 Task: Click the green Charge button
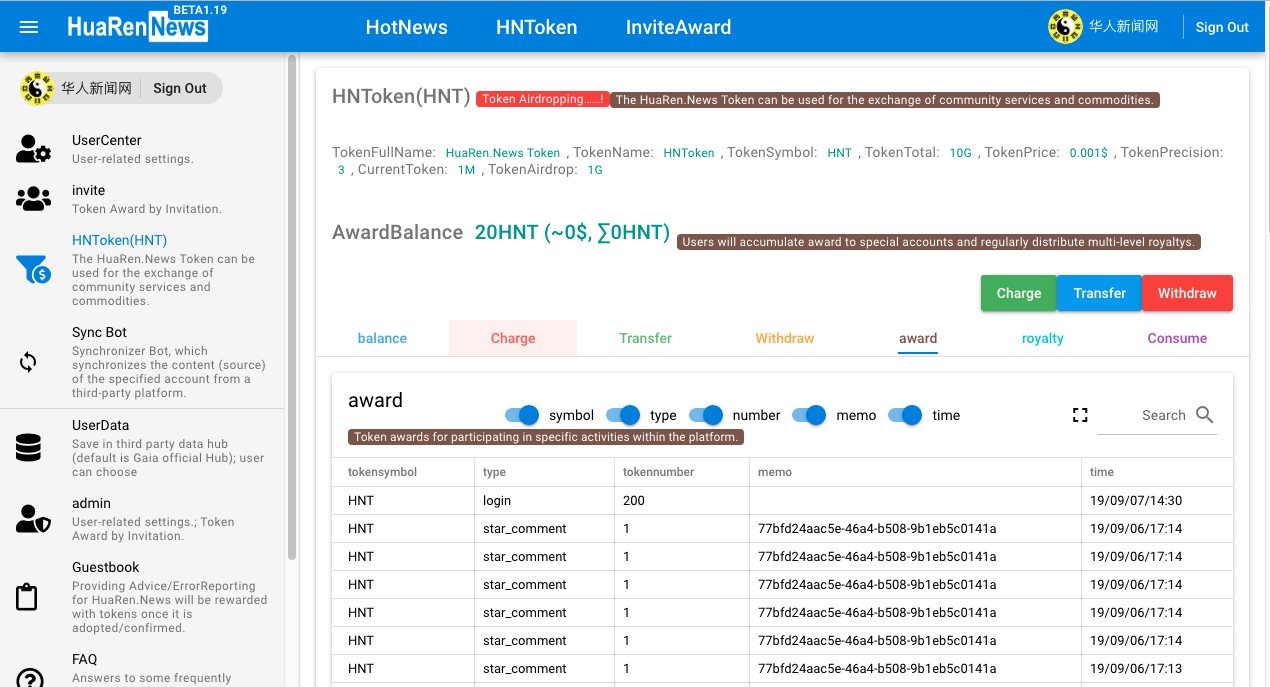tap(1019, 293)
